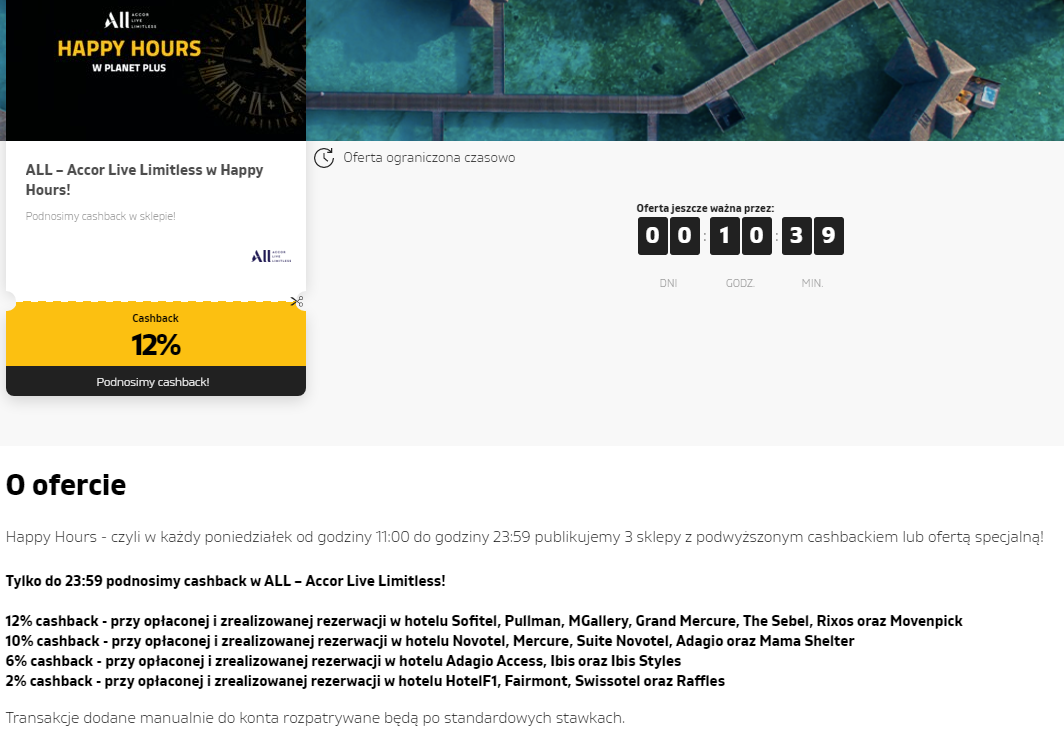Click the 'Podnosimy cashback!' dark bar
The height and width of the screenshot is (742, 1064).
point(156,382)
